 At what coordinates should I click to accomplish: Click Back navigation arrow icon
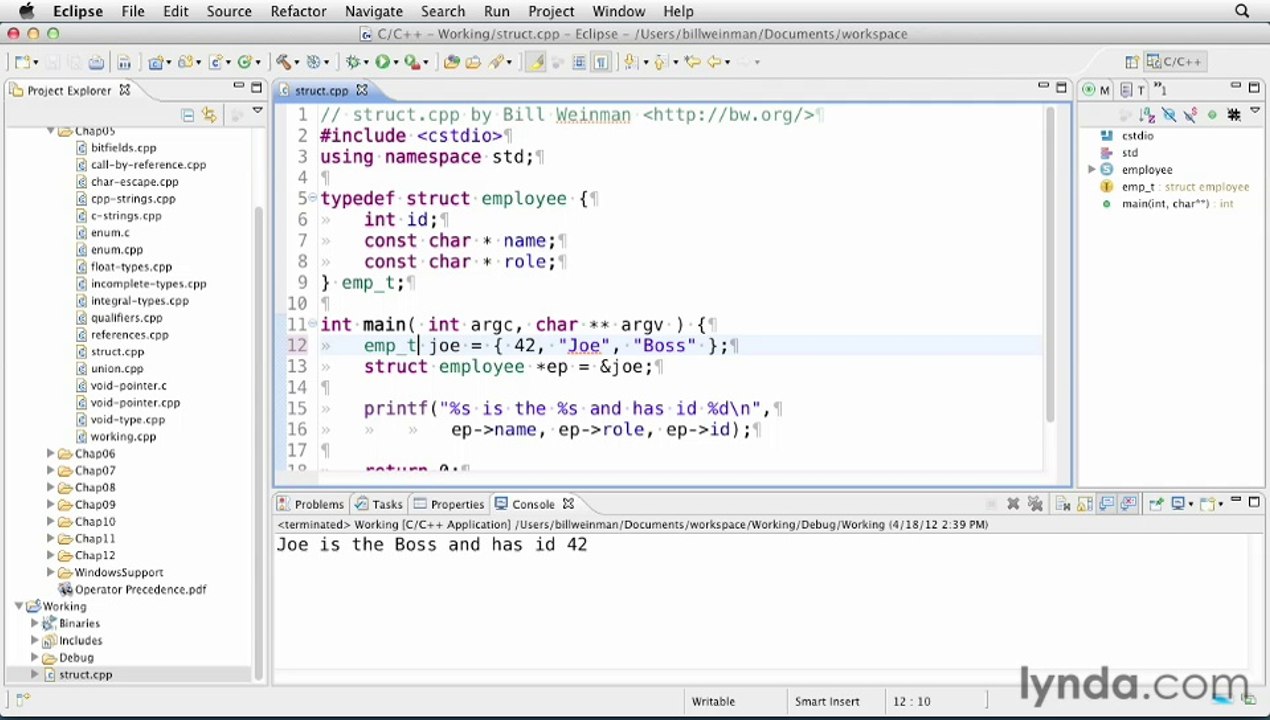(x=714, y=62)
